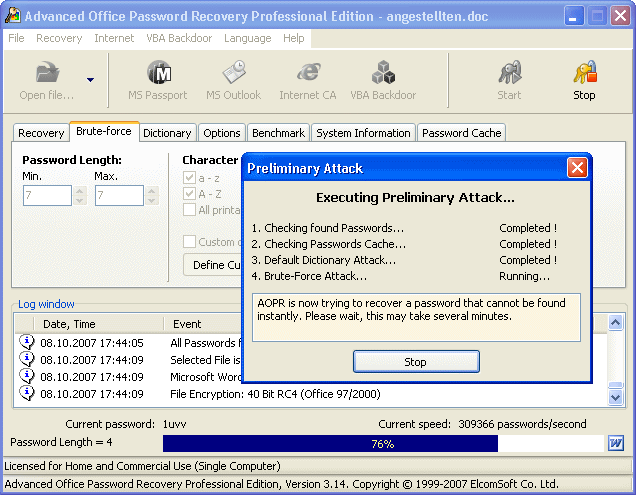Increase the Min password length spinner
636x495 pixels.
click(x=80, y=191)
